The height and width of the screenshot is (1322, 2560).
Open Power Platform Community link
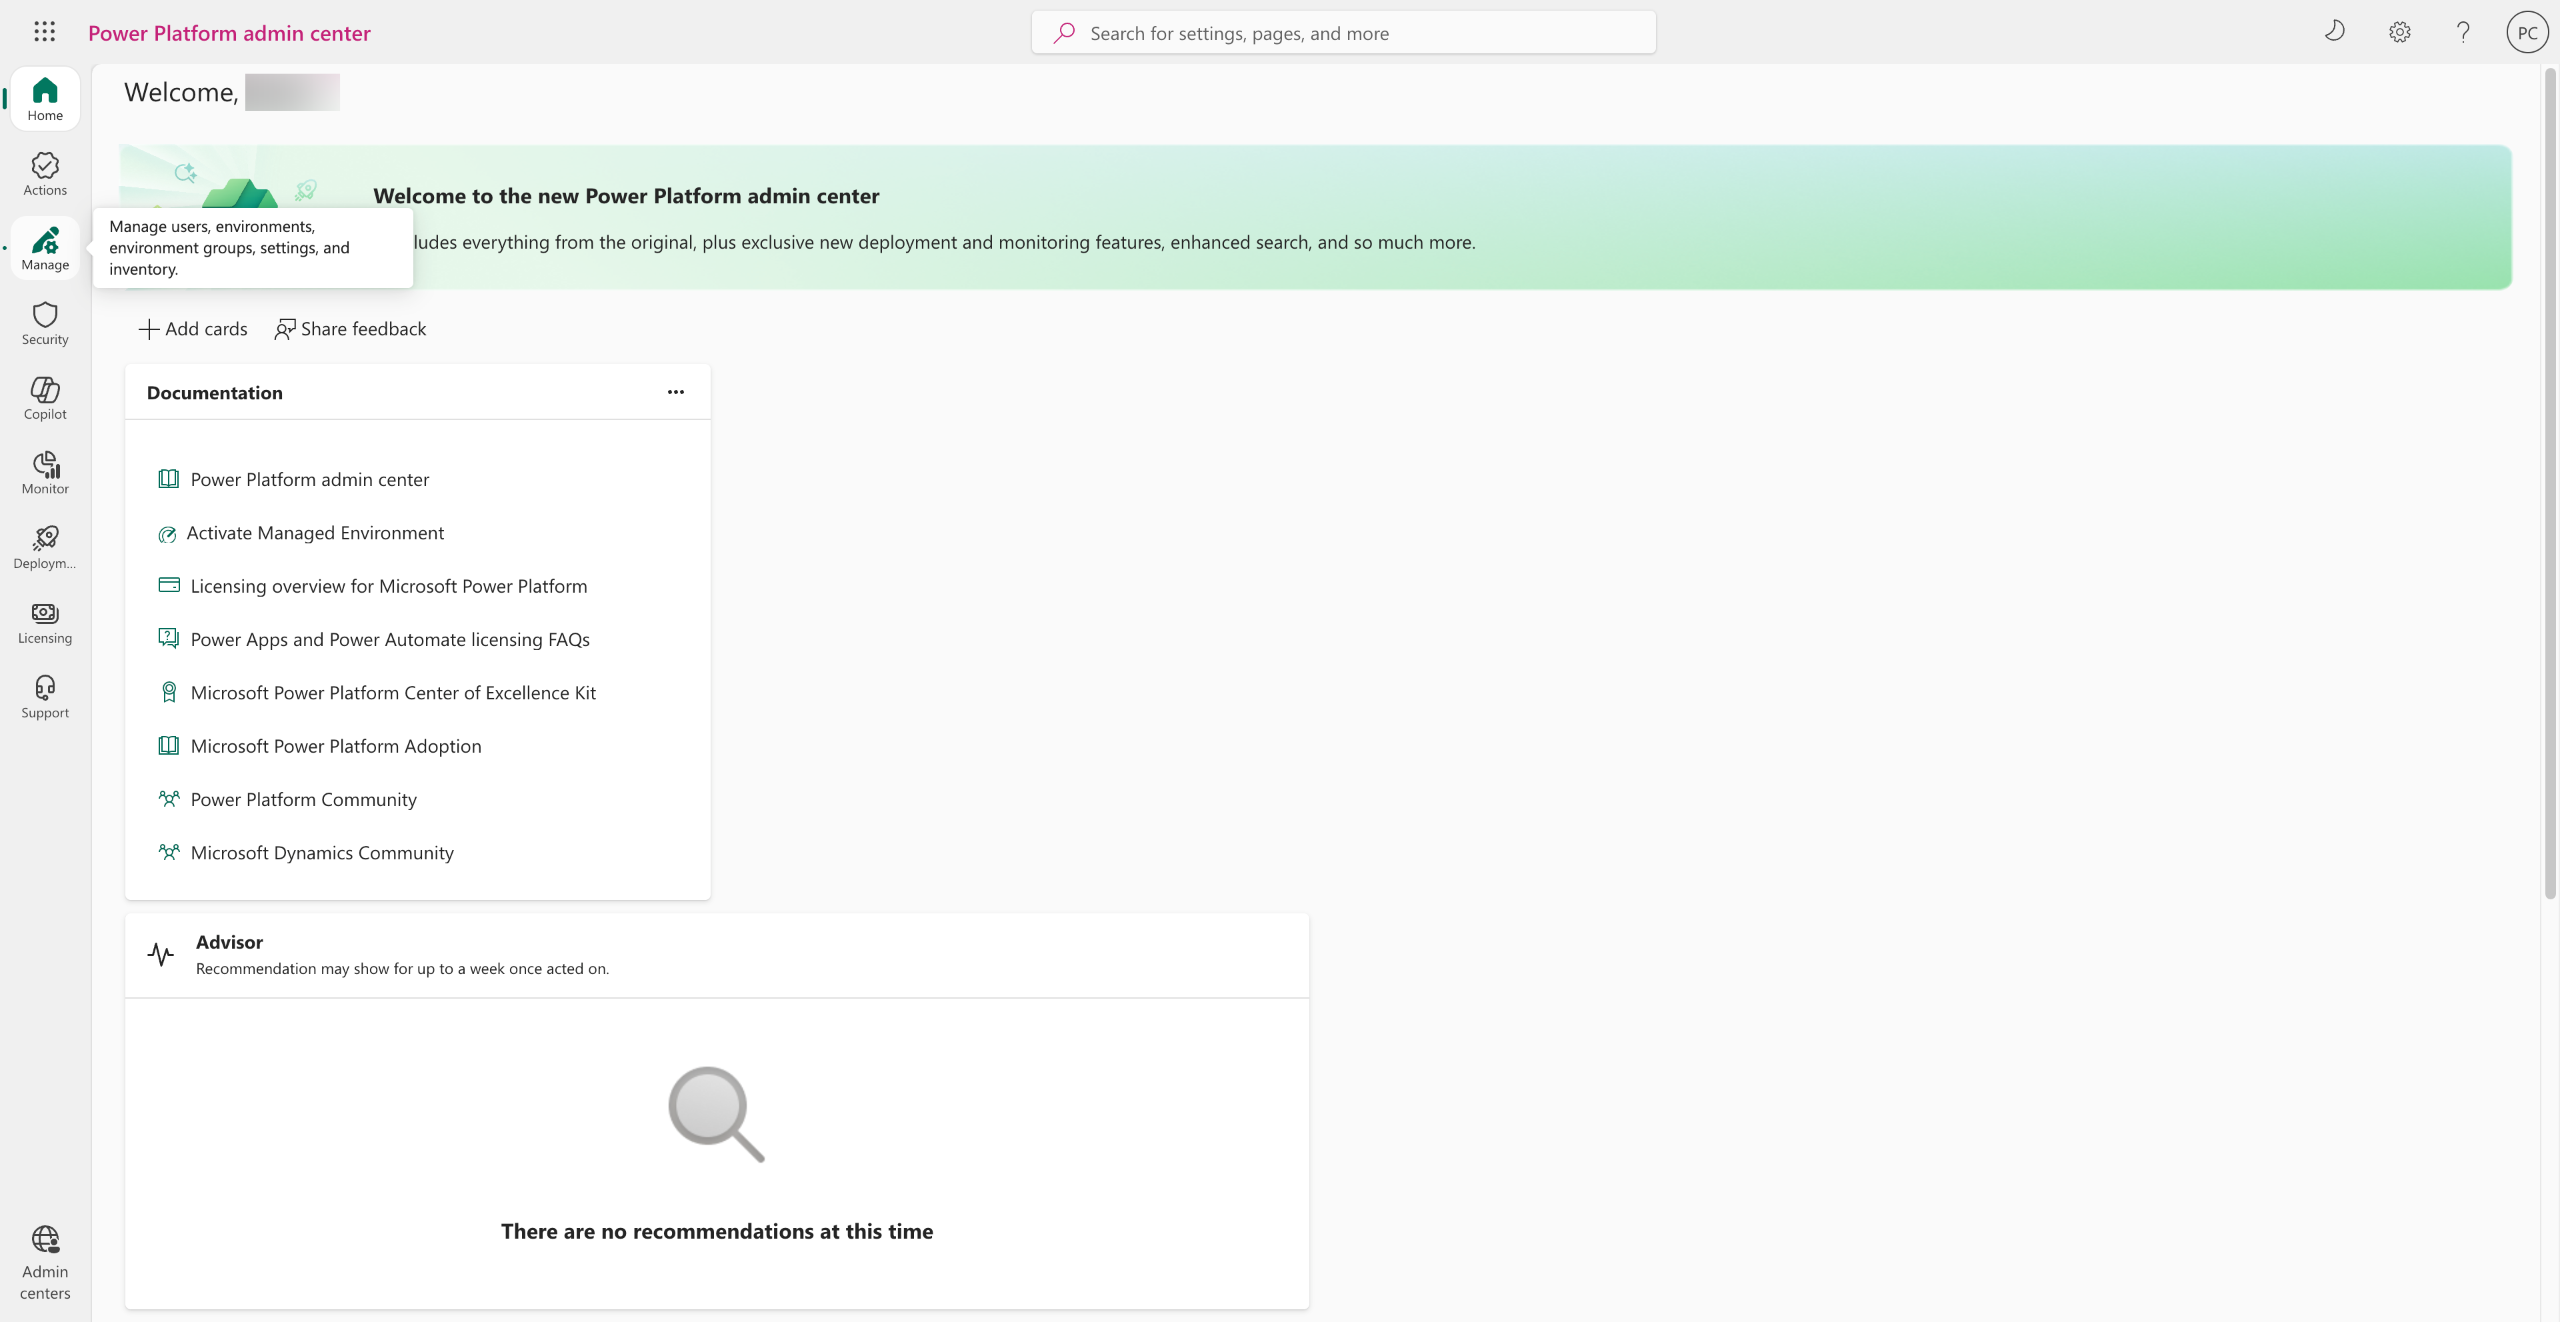point(303,799)
